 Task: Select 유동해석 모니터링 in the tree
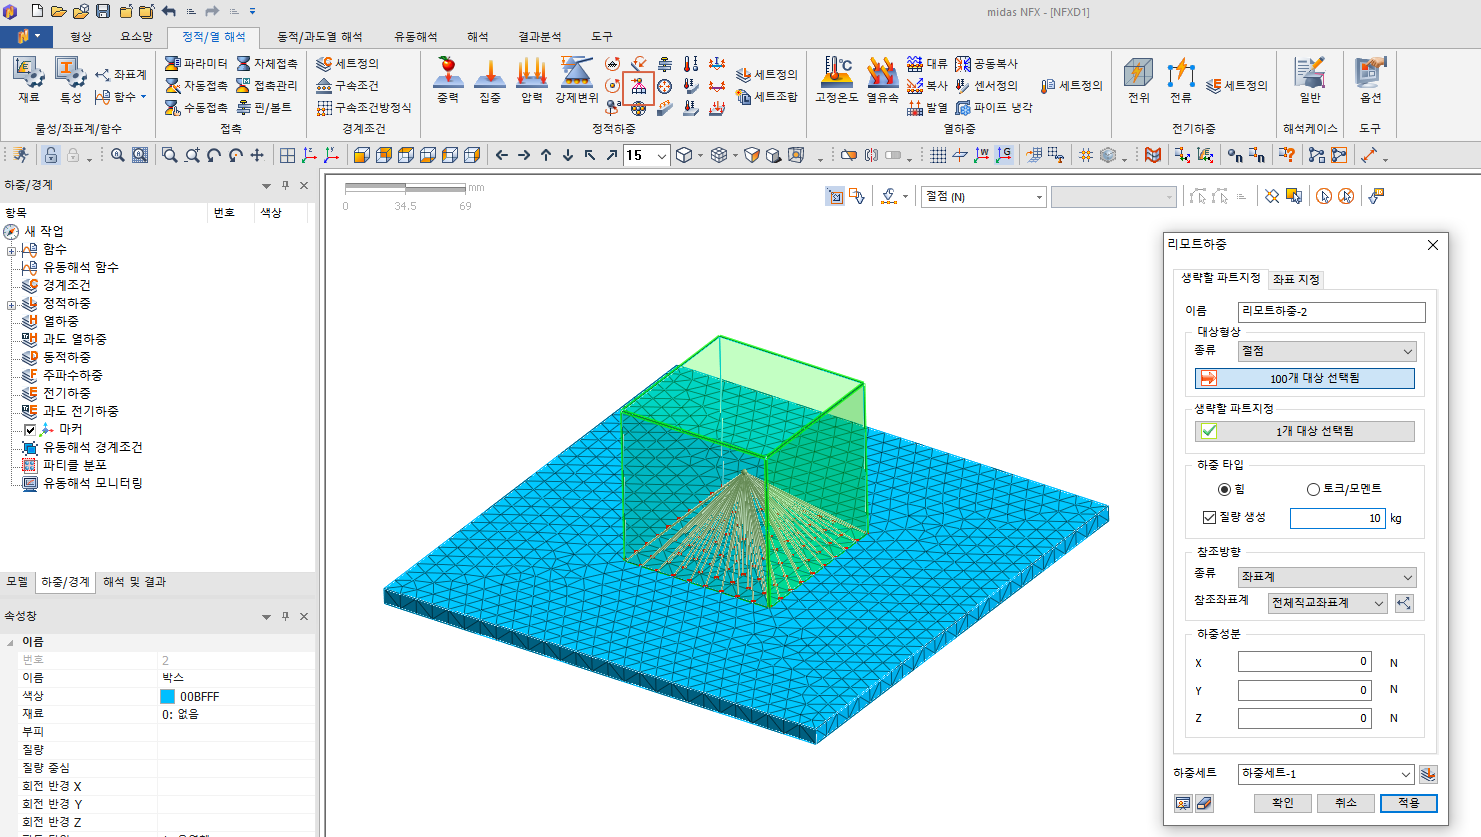point(92,483)
